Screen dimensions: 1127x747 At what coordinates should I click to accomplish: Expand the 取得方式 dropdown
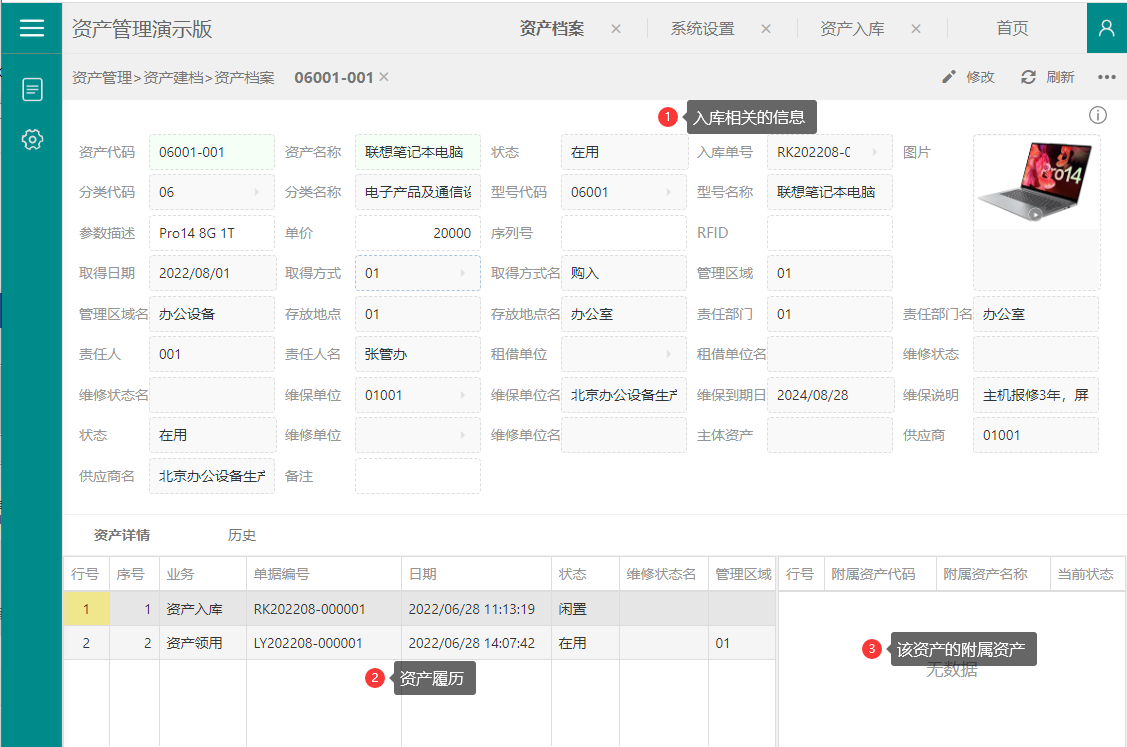point(462,273)
